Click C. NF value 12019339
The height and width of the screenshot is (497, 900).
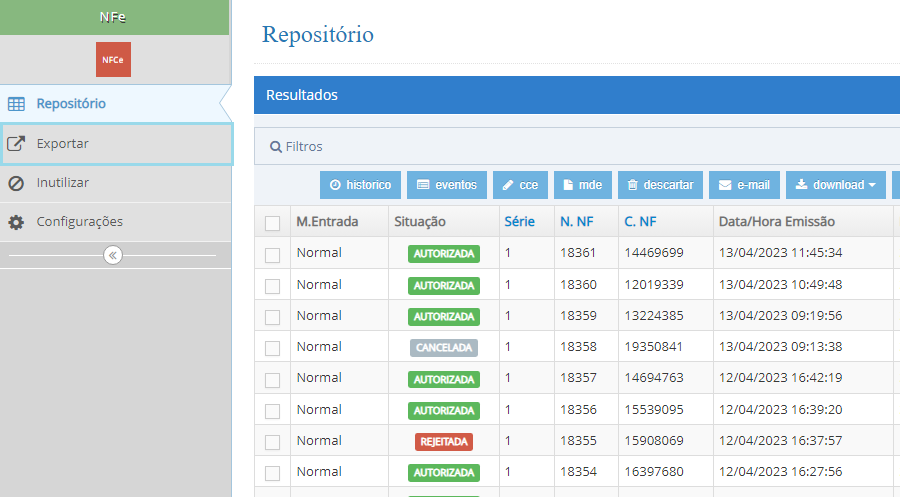654,285
